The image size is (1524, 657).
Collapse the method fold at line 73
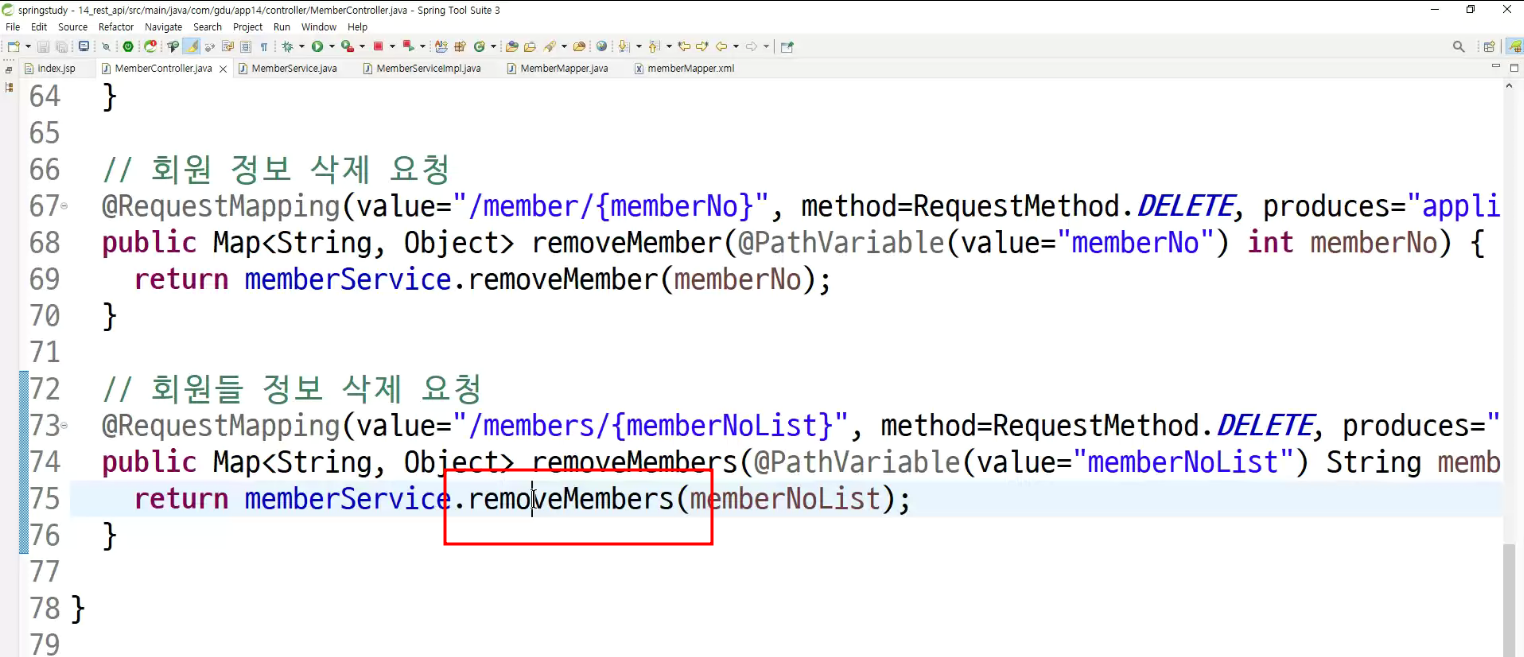click(x=65, y=426)
